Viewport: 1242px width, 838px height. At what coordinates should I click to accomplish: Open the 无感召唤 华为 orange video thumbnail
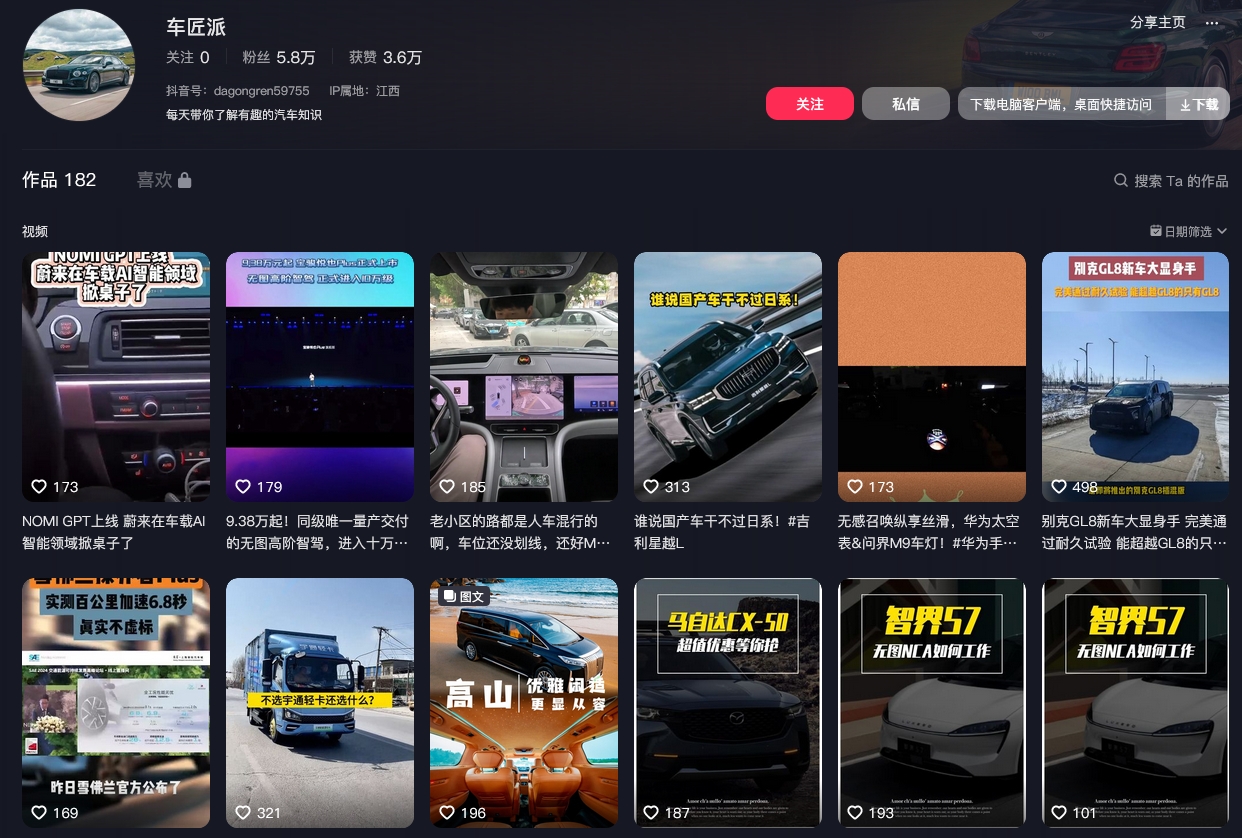tap(932, 377)
